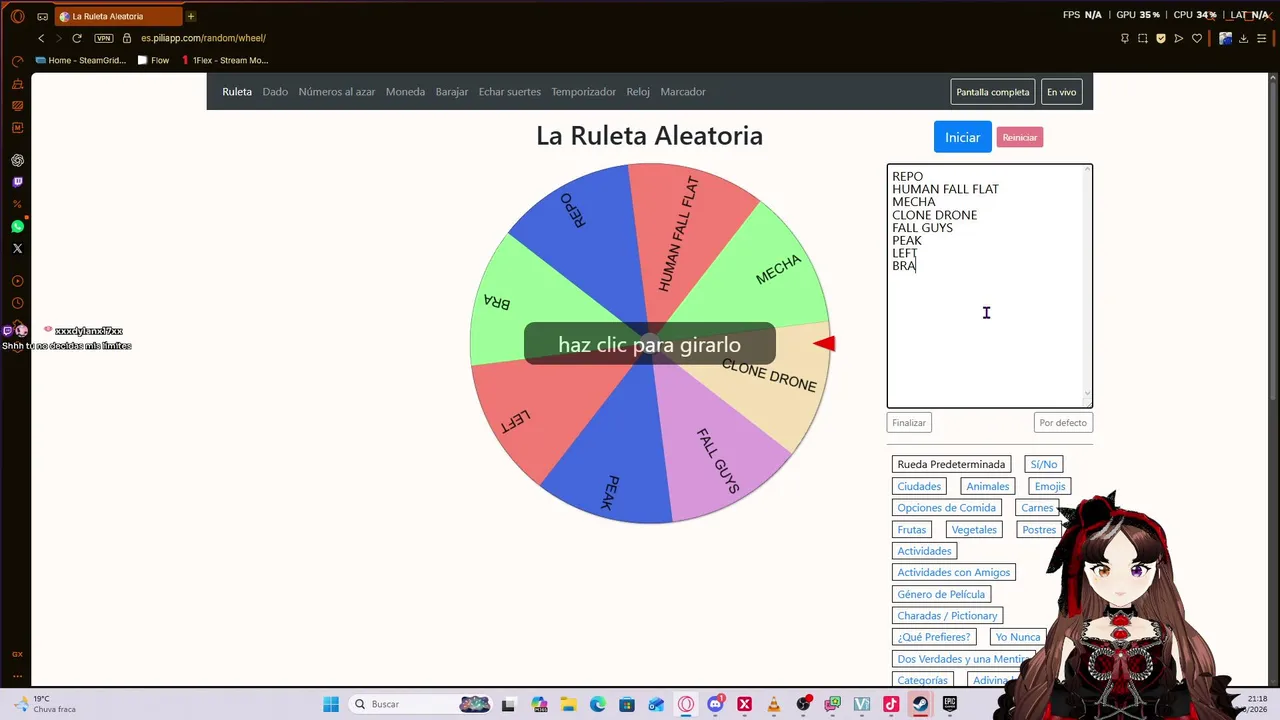Choose the Frutas preset
The height and width of the screenshot is (720, 1280).
[912, 530]
